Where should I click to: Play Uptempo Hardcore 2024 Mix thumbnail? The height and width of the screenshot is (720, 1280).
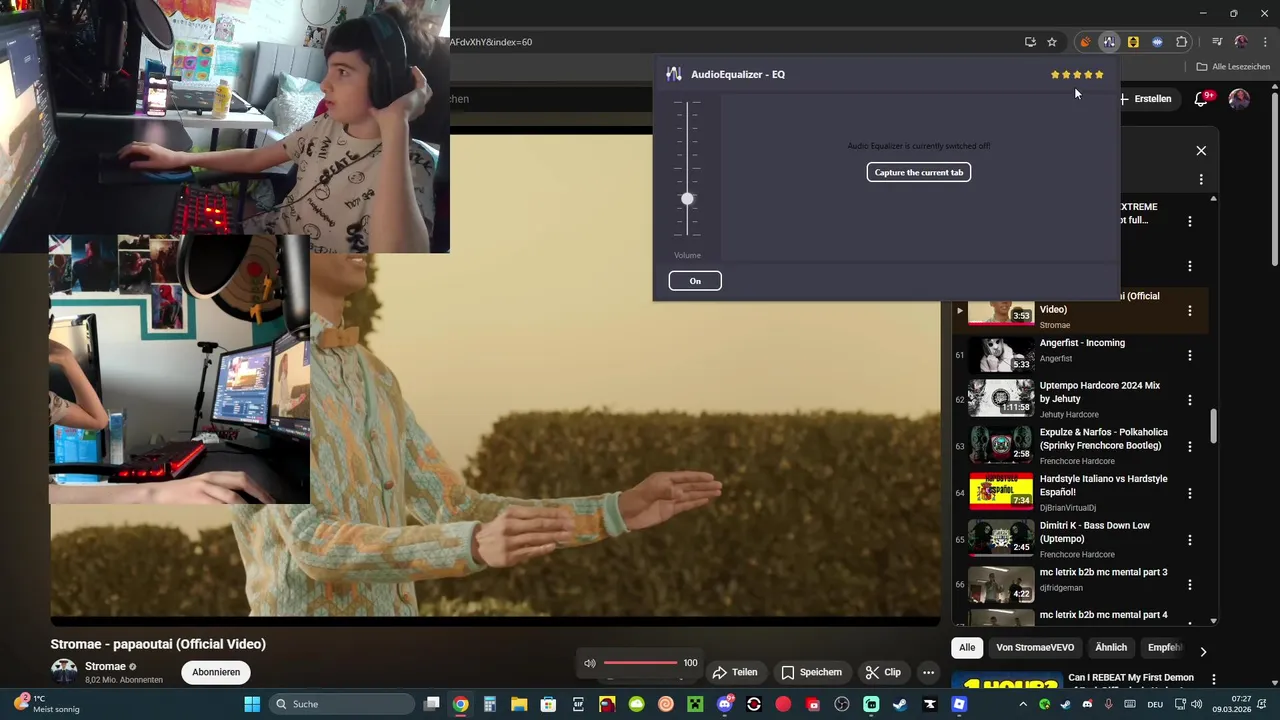(1001, 398)
